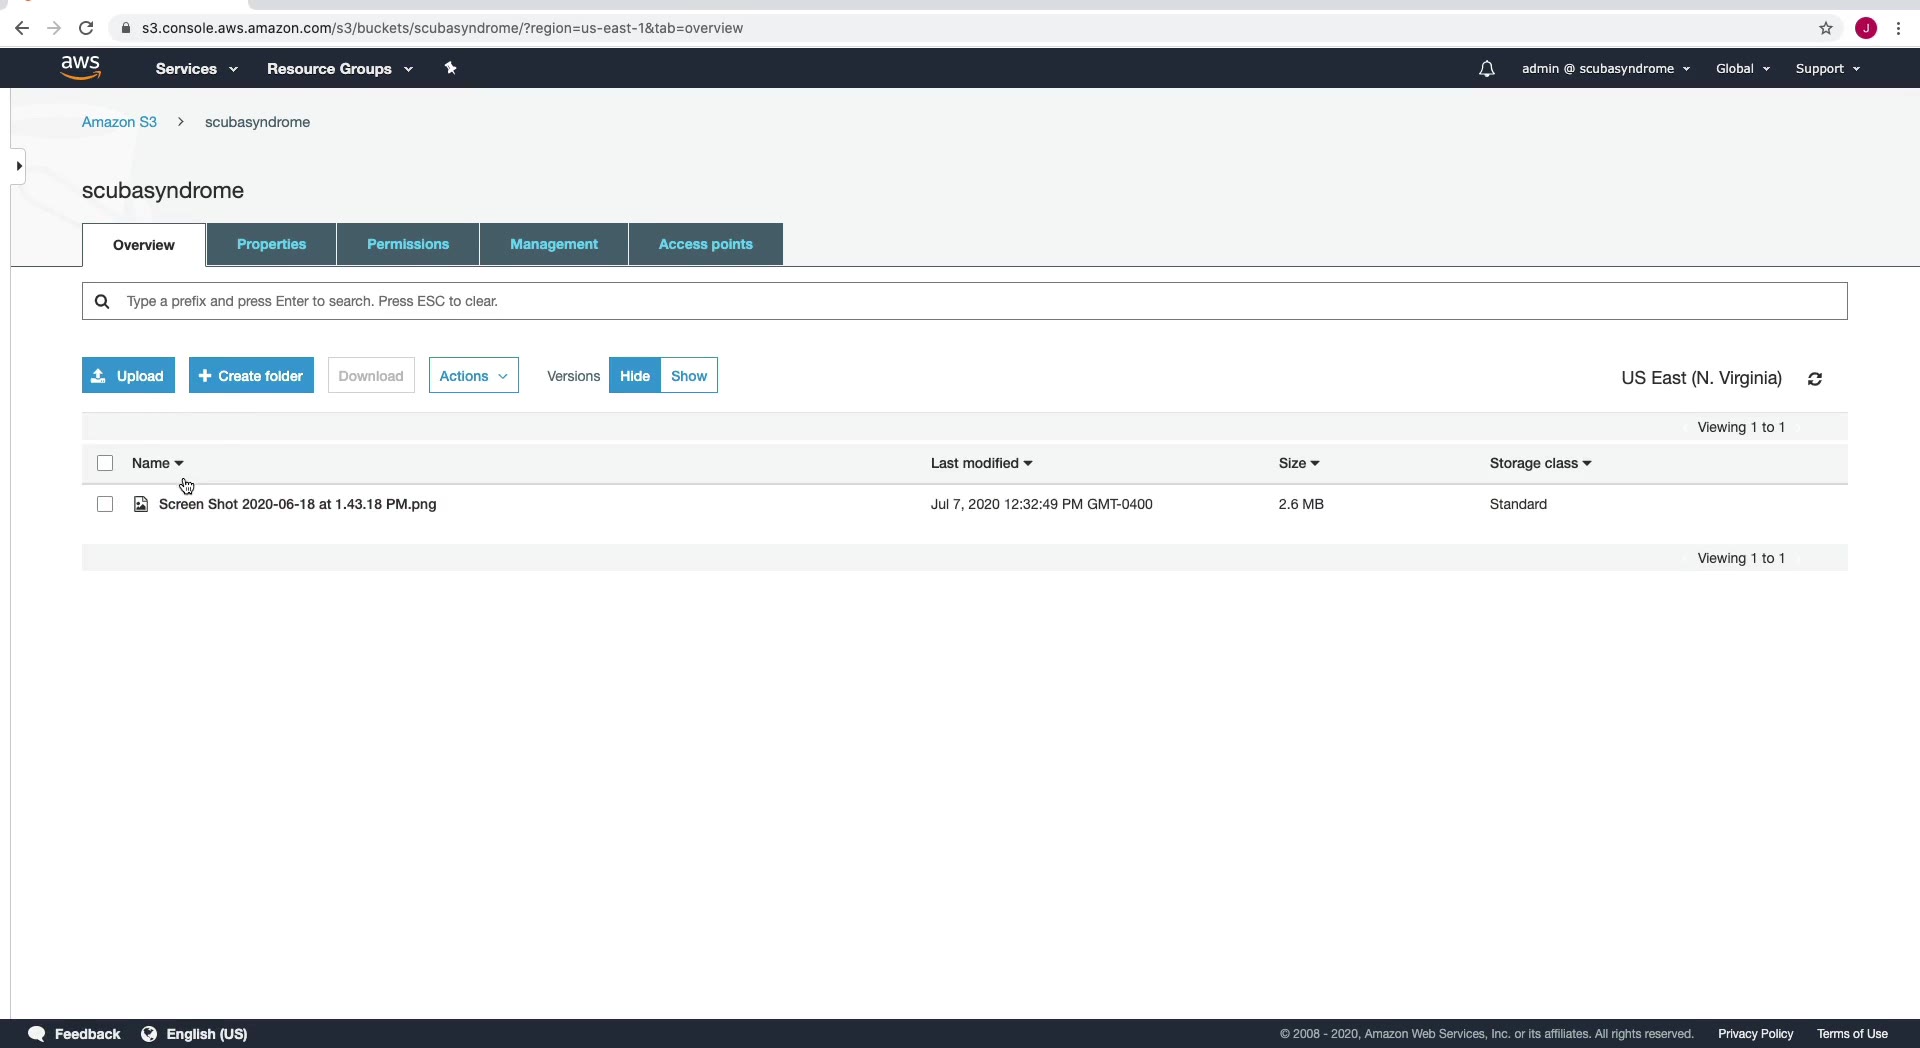
Task: Click the PNG file image icon
Action: click(x=141, y=504)
